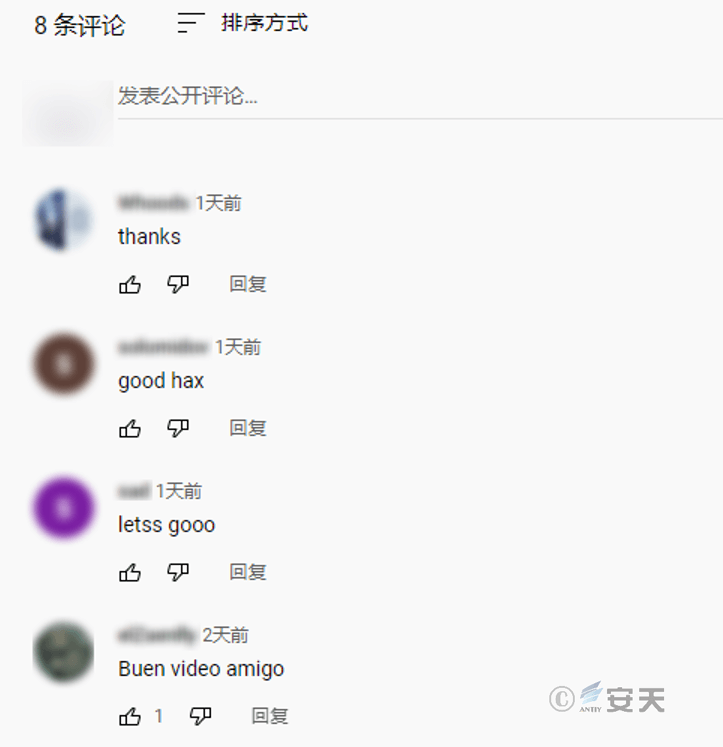Screen dimensions: 723x747
Task: Like the "thanks" comment
Action: click(130, 284)
